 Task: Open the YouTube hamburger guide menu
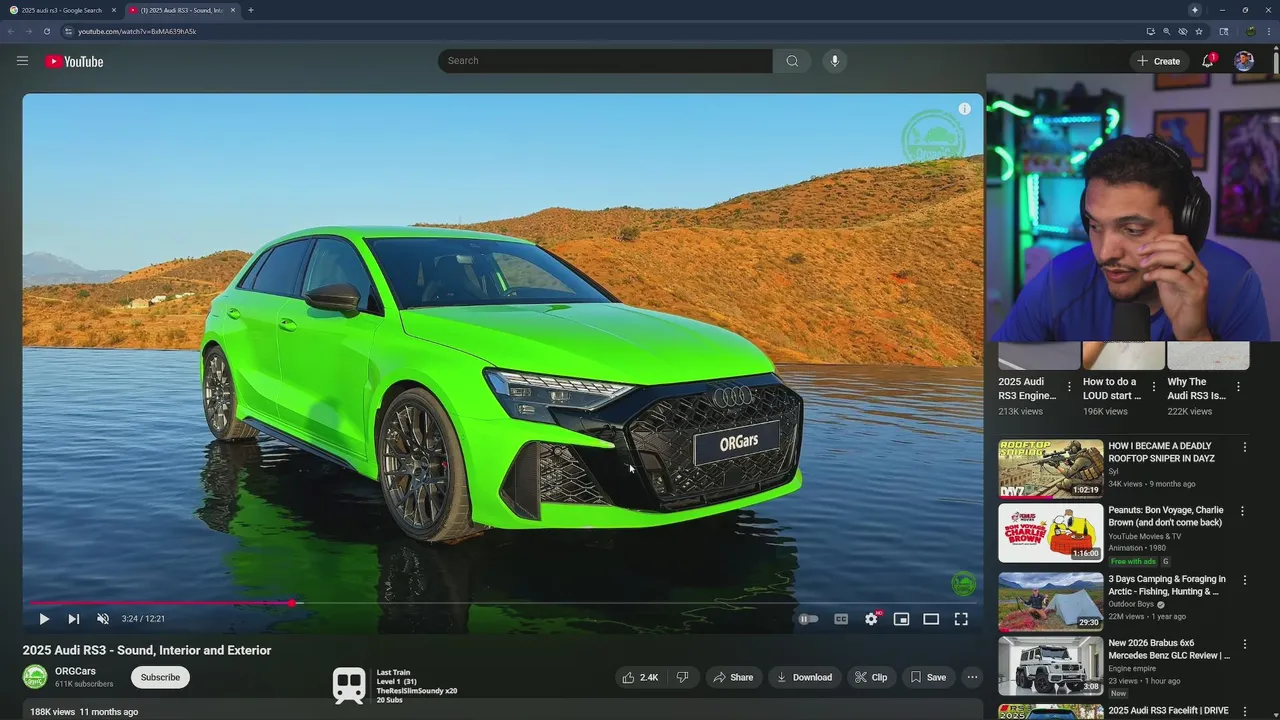click(x=22, y=61)
